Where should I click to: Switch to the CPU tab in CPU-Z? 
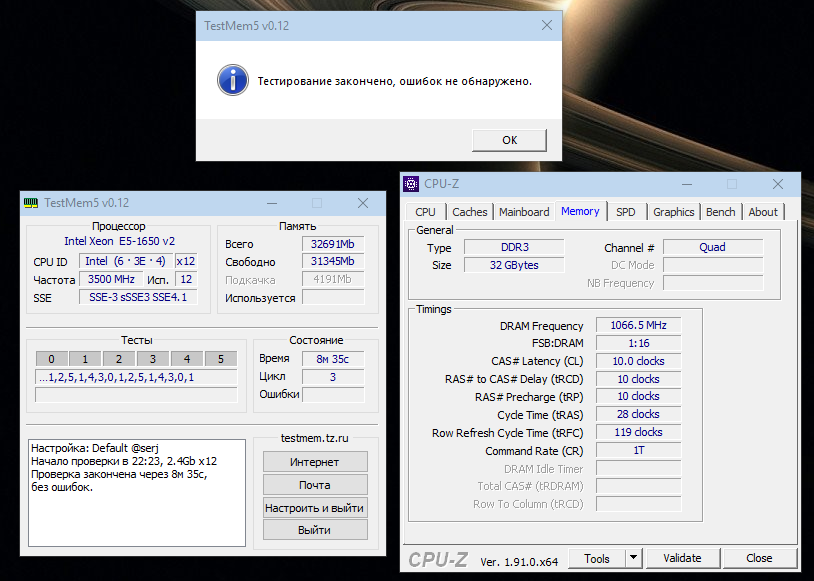point(425,212)
